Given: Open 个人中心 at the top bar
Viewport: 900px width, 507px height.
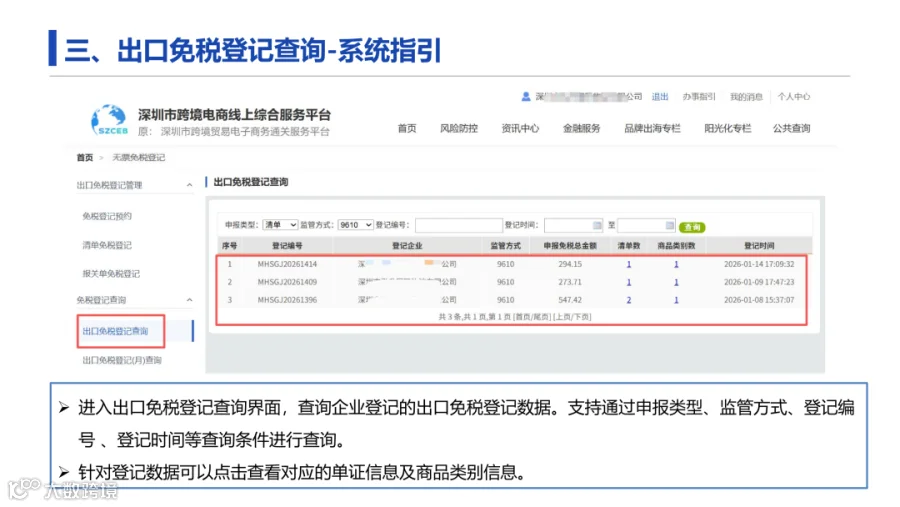Looking at the screenshot, I should coord(794,96).
